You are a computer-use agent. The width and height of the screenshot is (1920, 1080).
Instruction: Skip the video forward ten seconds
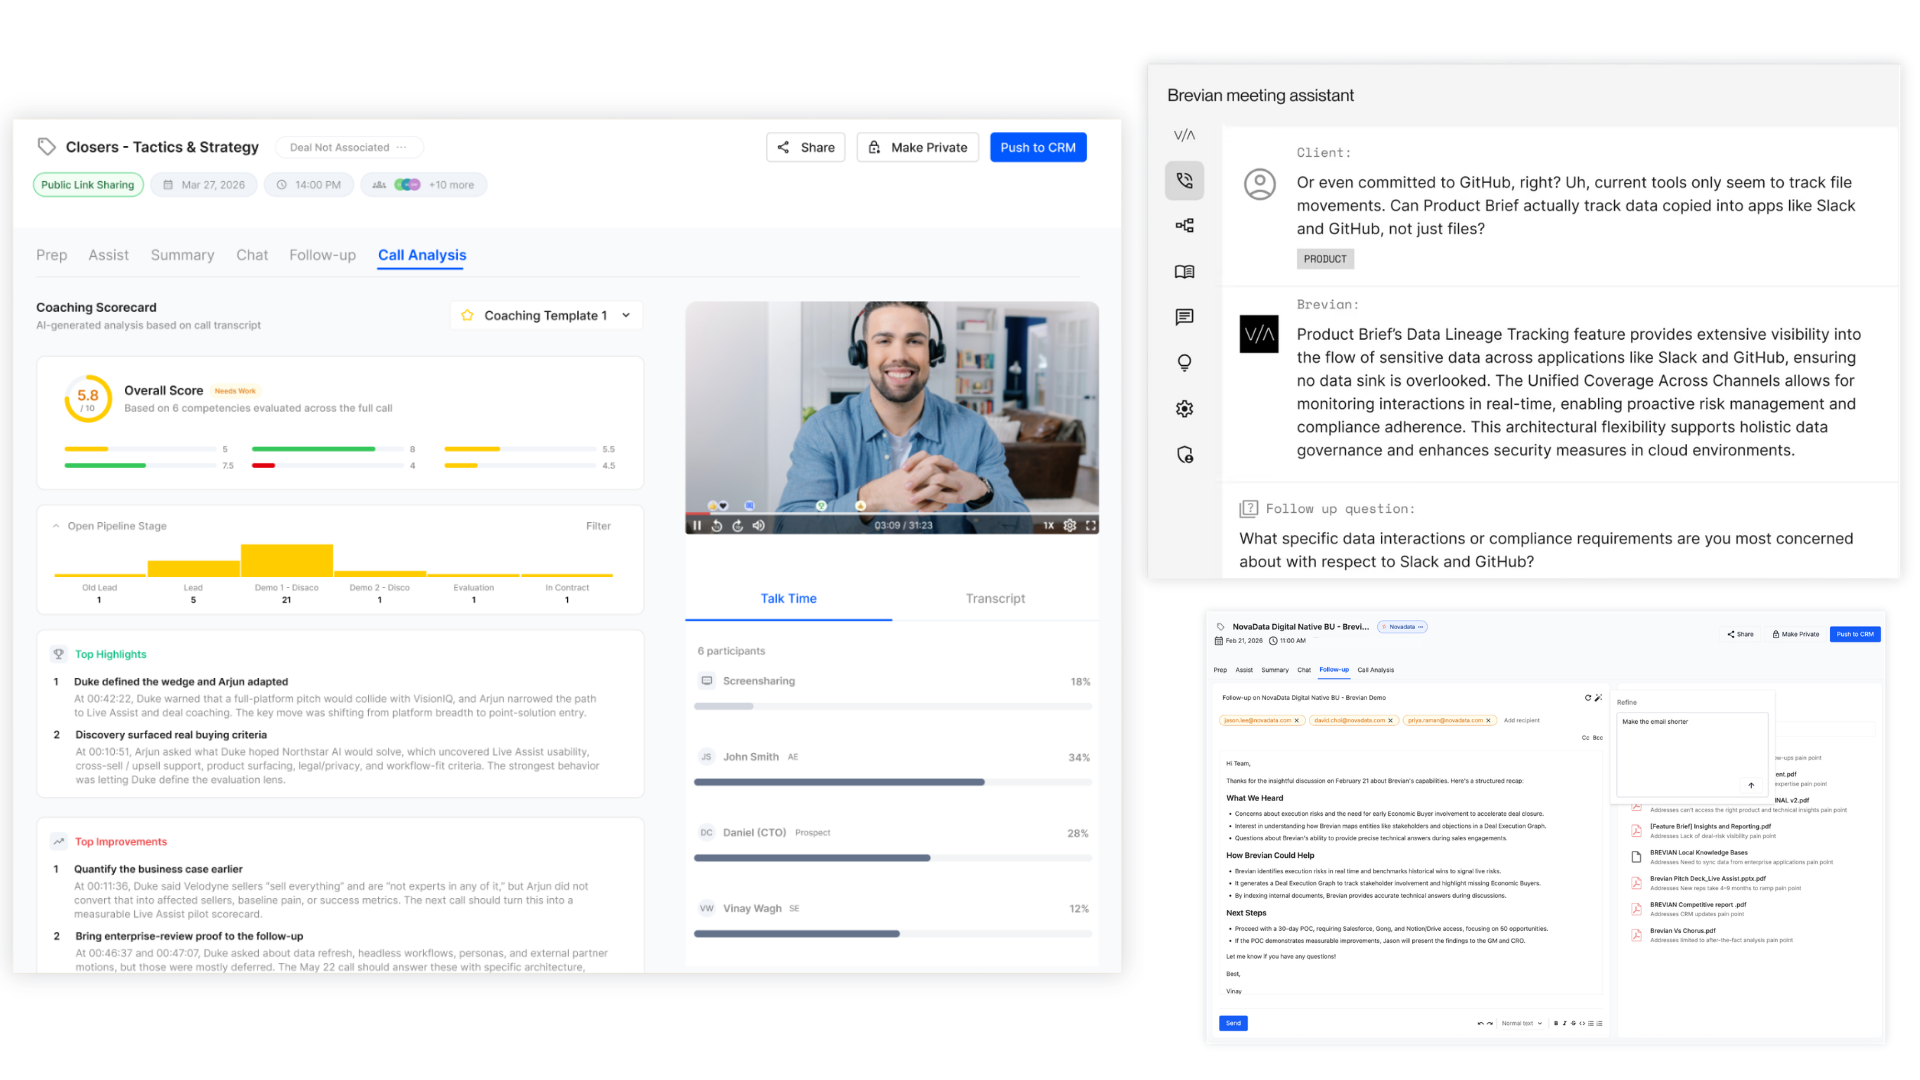tap(738, 525)
